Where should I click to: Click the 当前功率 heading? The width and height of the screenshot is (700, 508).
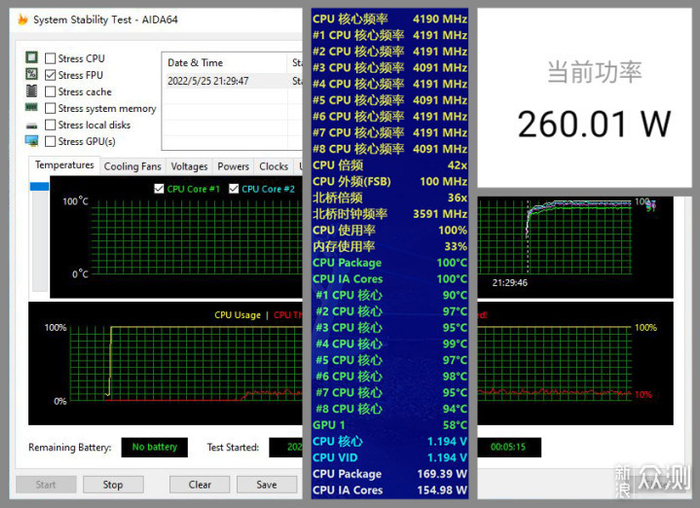pyautogui.click(x=595, y=72)
